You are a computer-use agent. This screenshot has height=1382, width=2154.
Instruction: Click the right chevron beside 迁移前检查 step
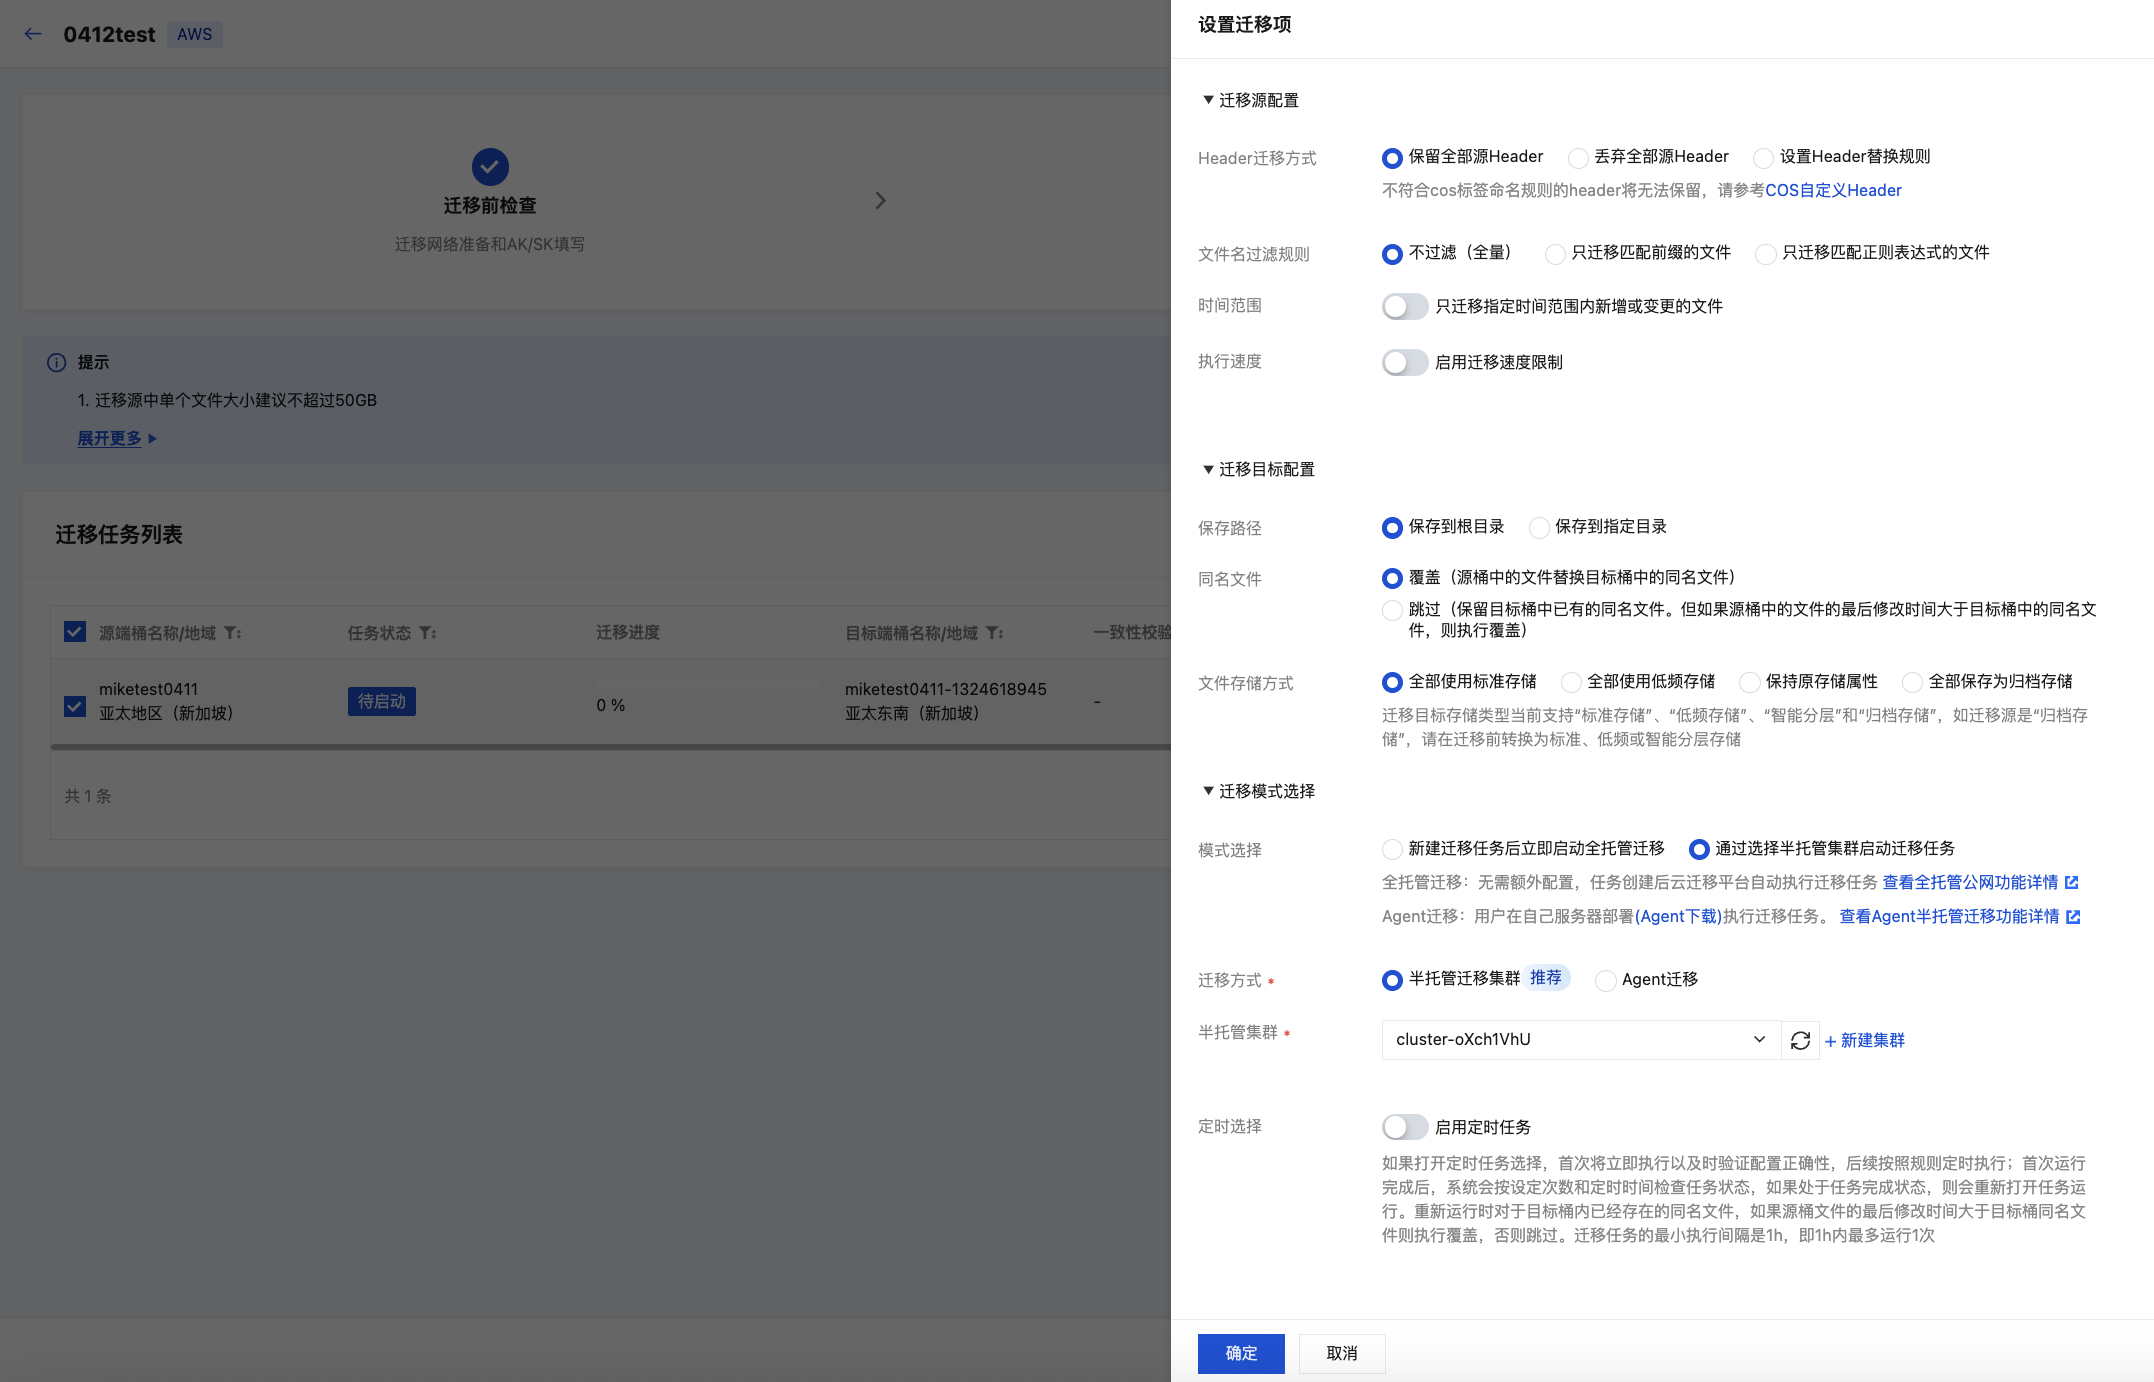880,201
